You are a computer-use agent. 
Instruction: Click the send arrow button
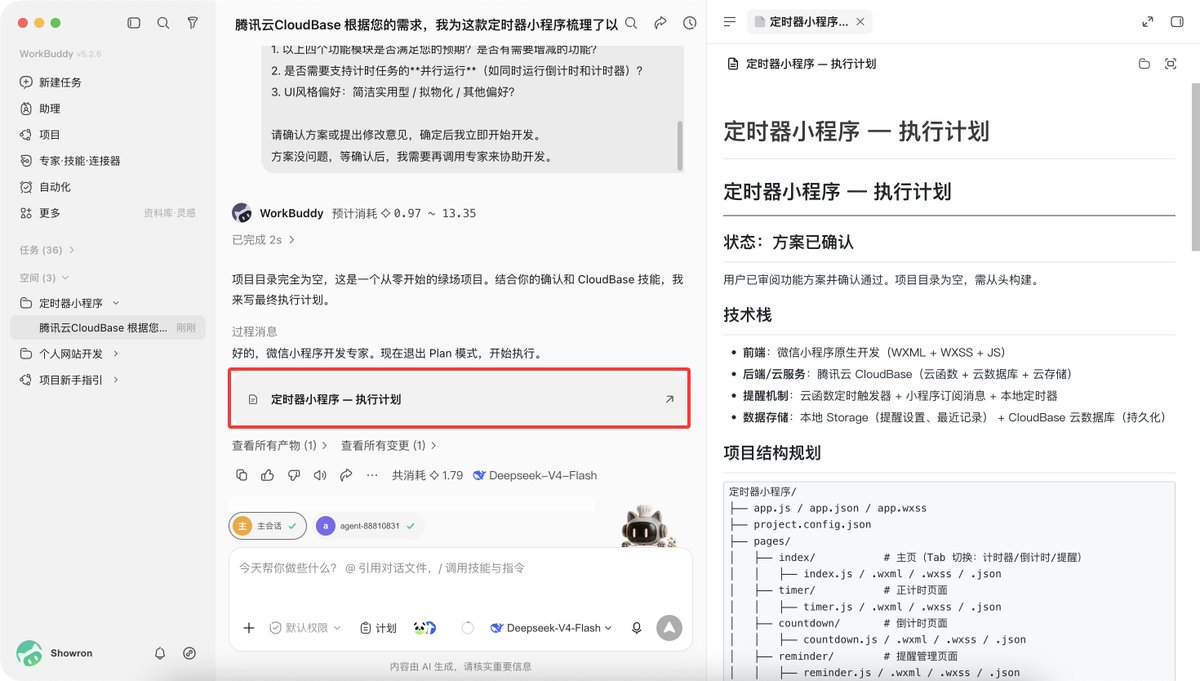pyautogui.click(x=669, y=627)
